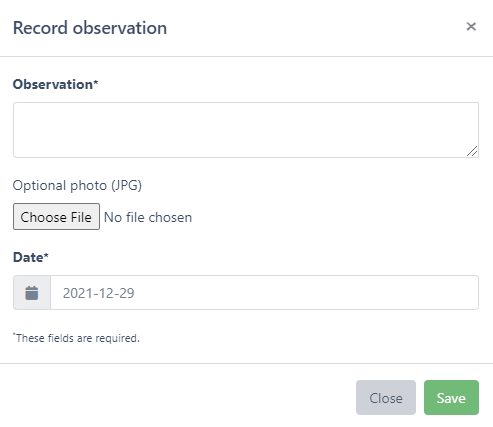This screenshot has height=427, width=493.
Task: Click the day 29 in the date field
Action: tap(127, 293)
